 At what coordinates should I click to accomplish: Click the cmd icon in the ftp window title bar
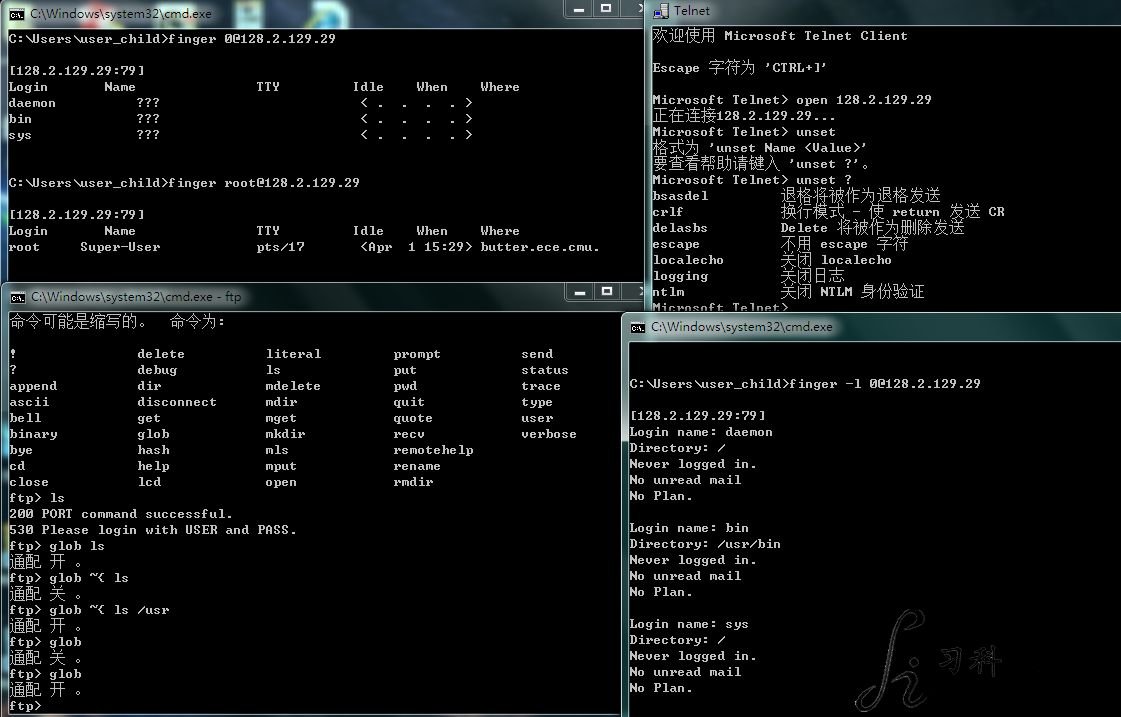[x=18, y=297]
